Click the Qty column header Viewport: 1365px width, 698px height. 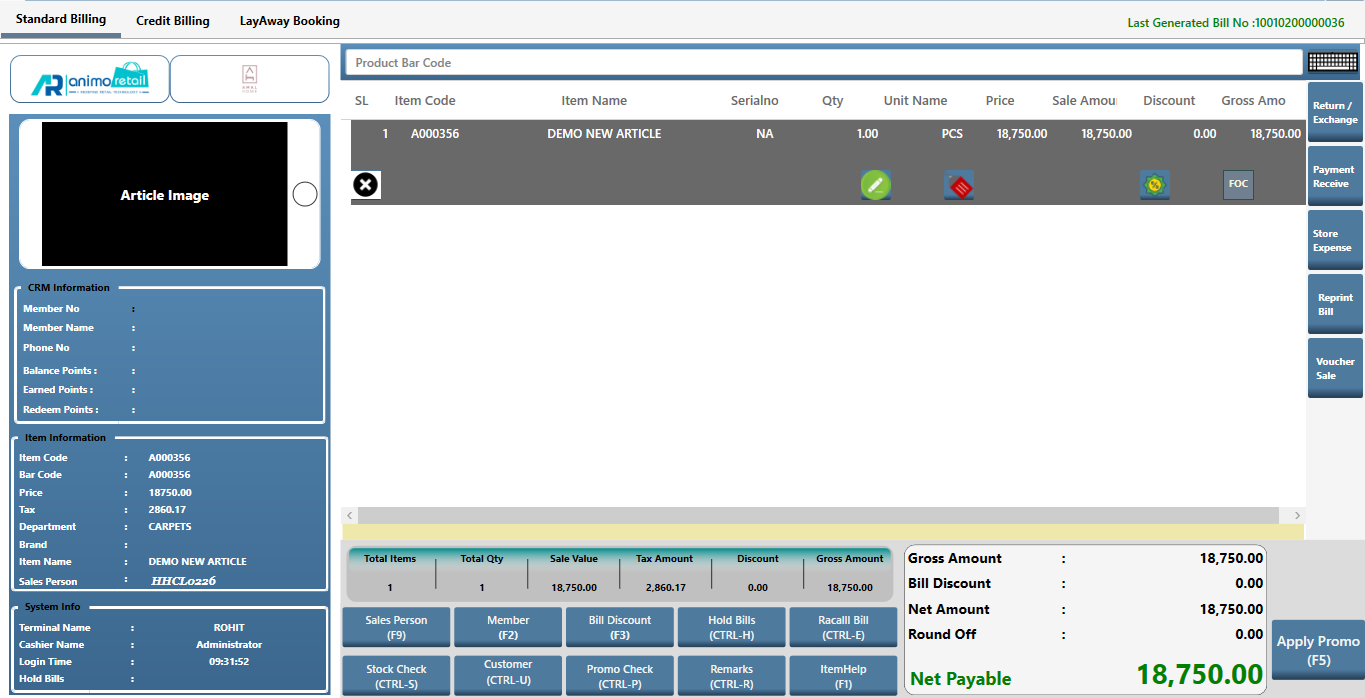[833, 101]
